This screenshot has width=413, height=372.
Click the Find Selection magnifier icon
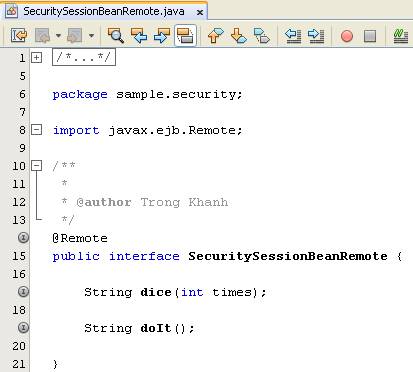(x=115, y=35)
